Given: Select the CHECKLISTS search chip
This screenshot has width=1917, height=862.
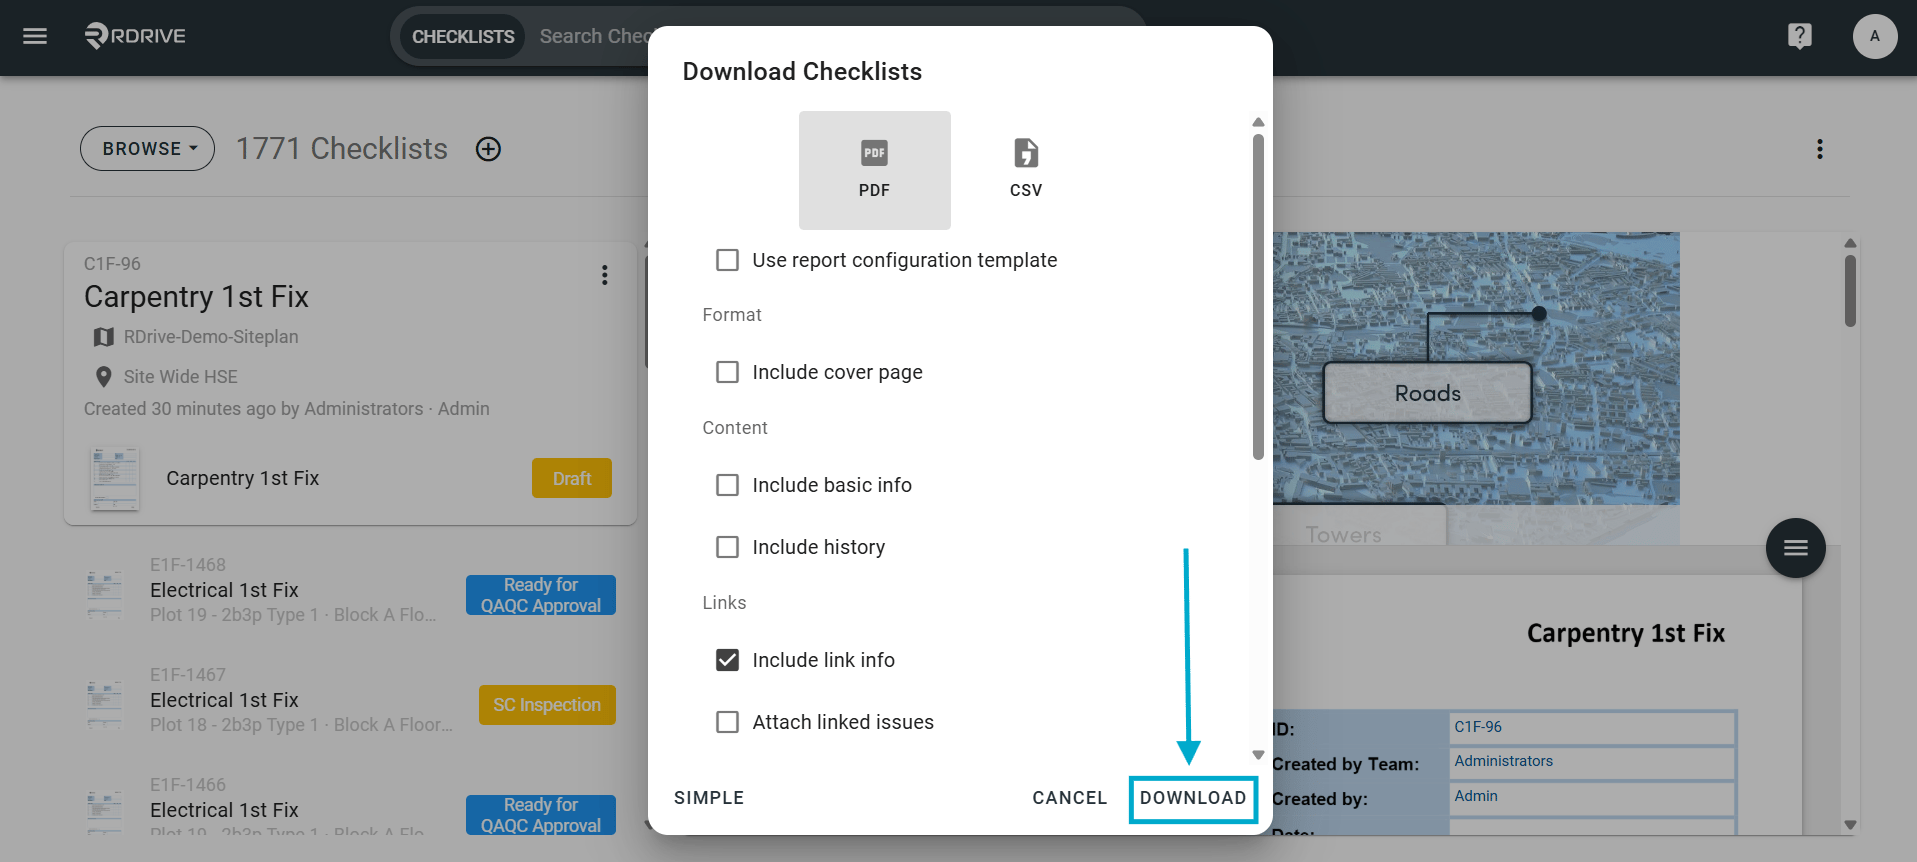Looking at the screenshot, I should click(x=463, y=37).
